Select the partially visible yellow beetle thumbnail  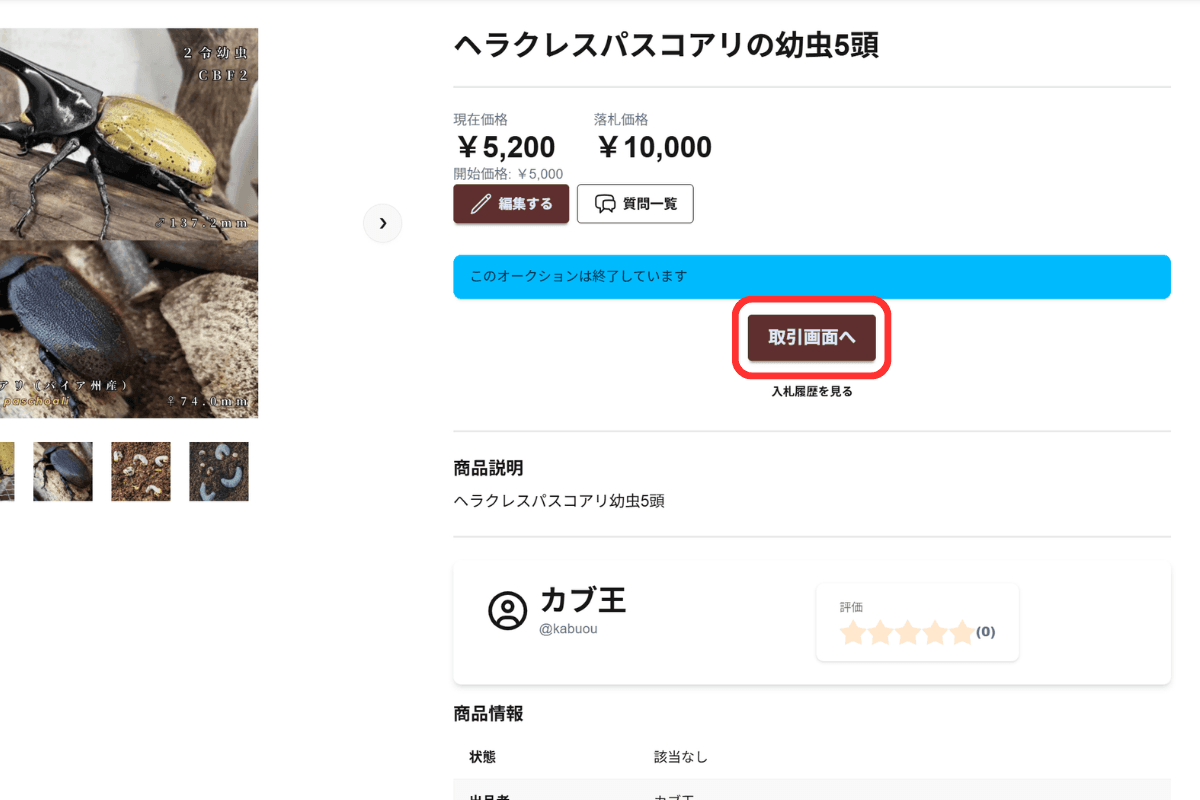(6, 471)
